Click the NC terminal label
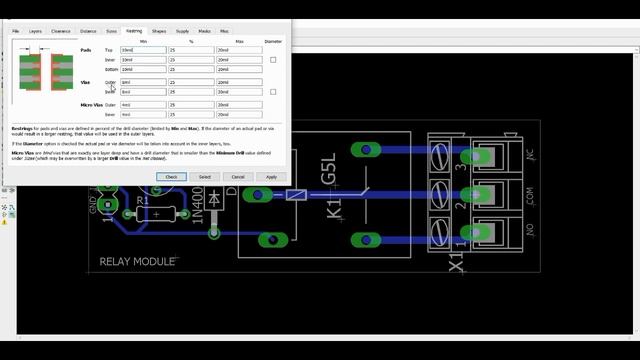The width and height of the screenshot is (640, 360). [x=530, y=155]
